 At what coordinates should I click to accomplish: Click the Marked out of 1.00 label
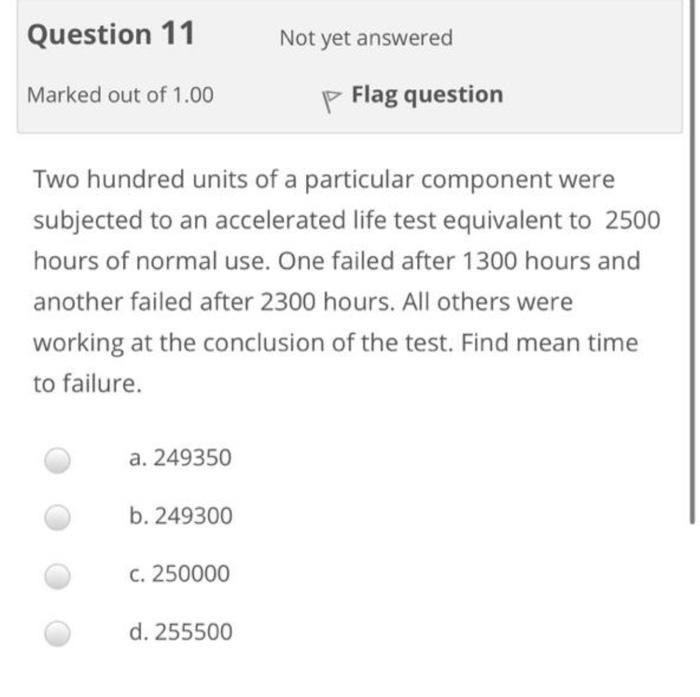point(121,95)
